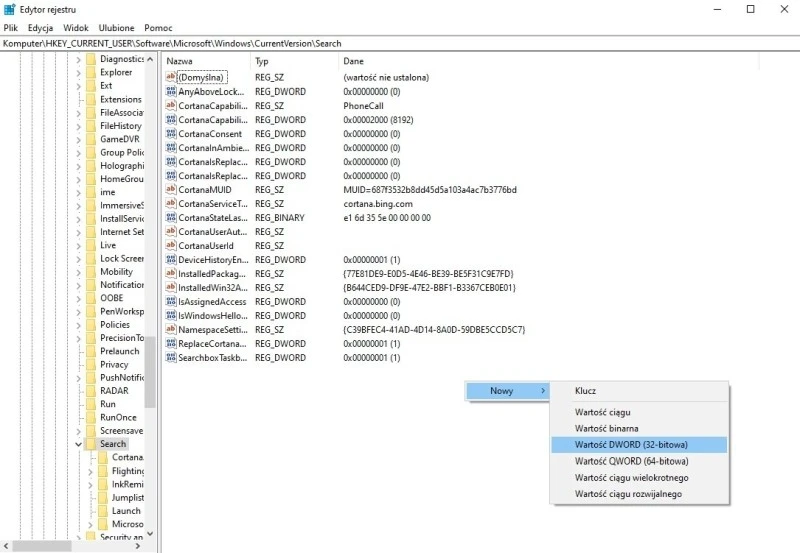This screenshot has width=800, height=553.
Task: Expand the Explorer key in tree
Action: pyautogui.click(x=78, y=73)
